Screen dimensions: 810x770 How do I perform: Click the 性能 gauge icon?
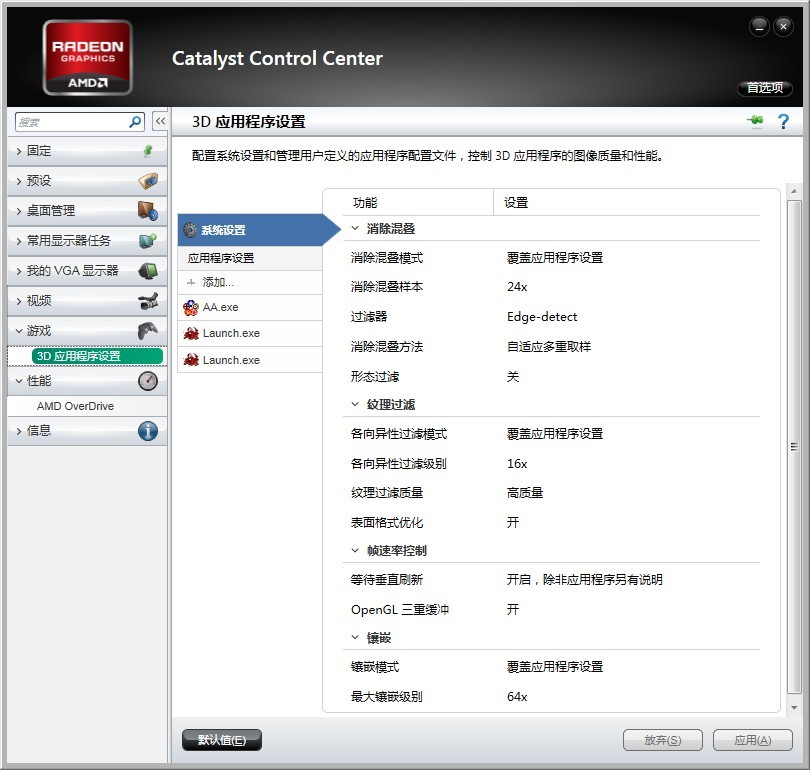click(148, 381)
